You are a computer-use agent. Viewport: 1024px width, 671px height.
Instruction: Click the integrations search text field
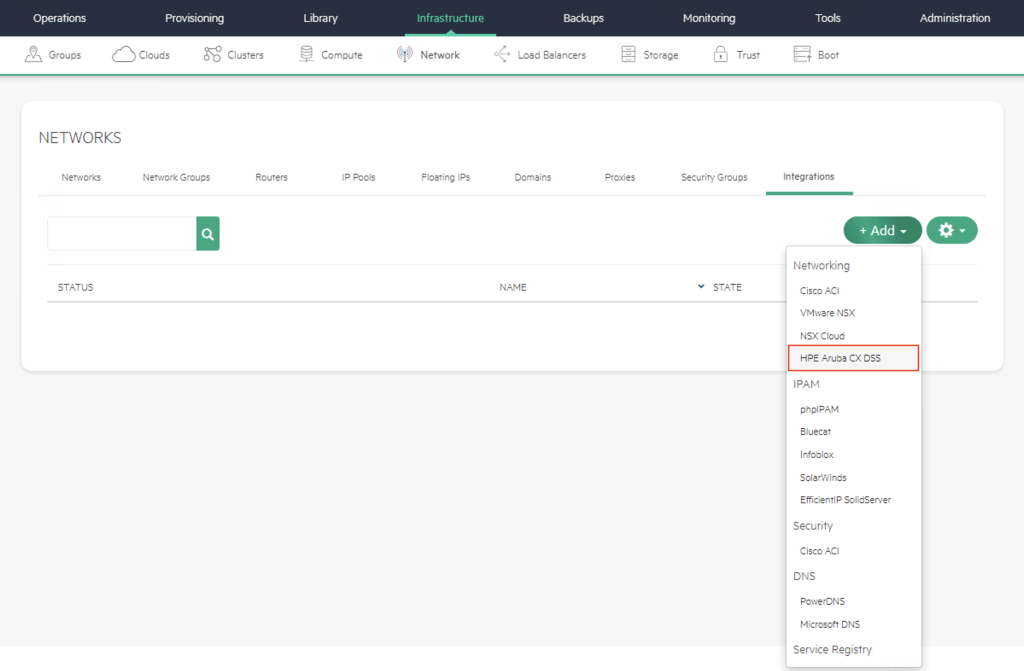[122, 234]
